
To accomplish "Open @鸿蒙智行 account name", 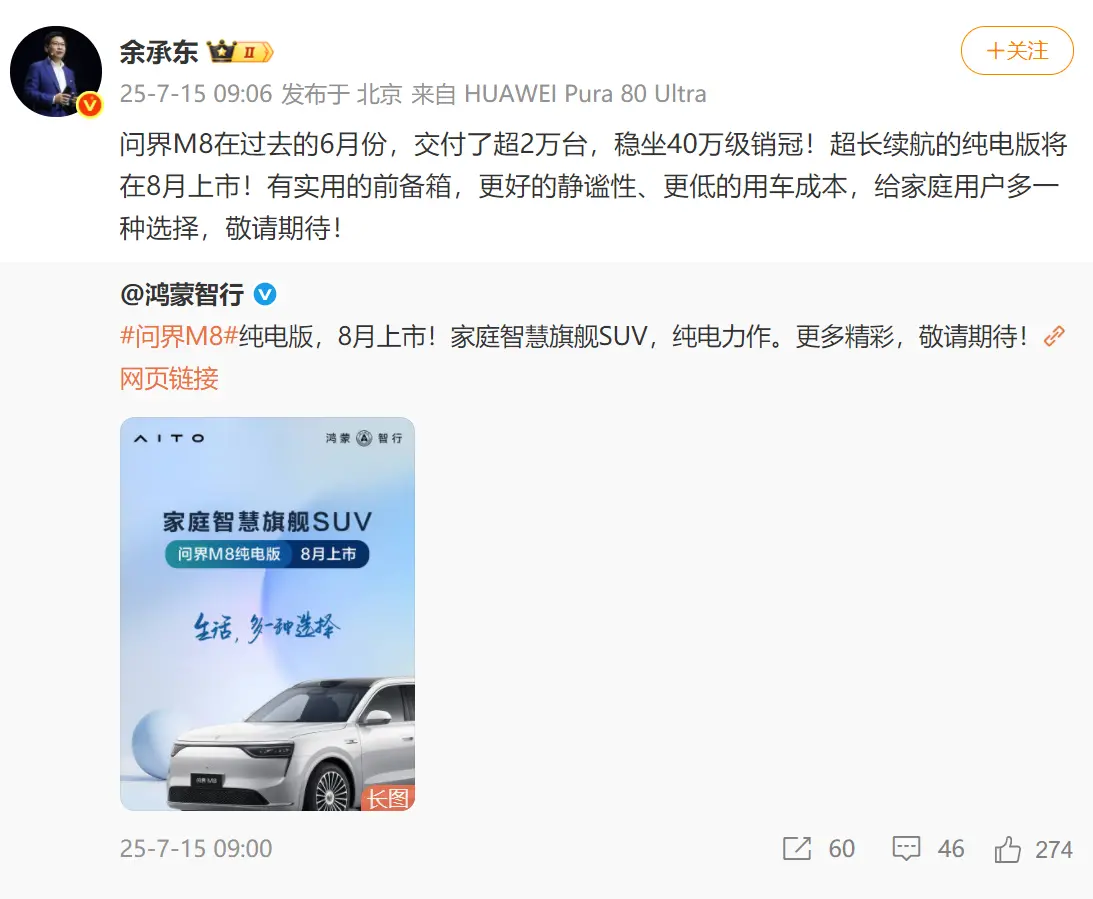I will 182,295.
